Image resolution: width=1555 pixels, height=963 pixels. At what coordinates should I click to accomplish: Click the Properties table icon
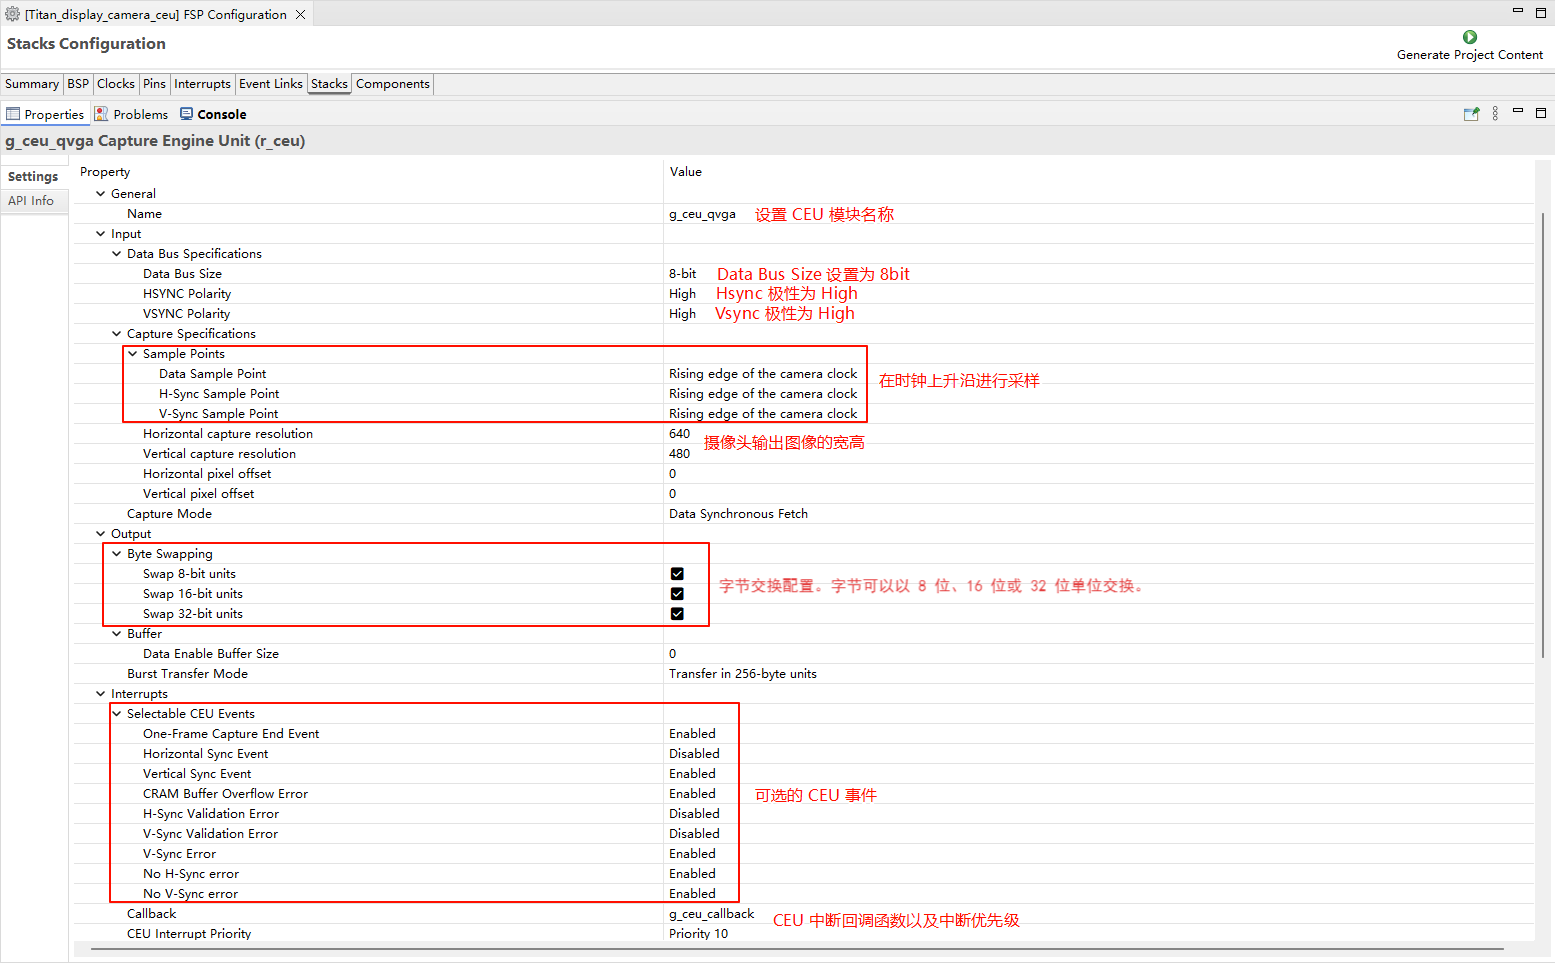click(x=13, y=114)
